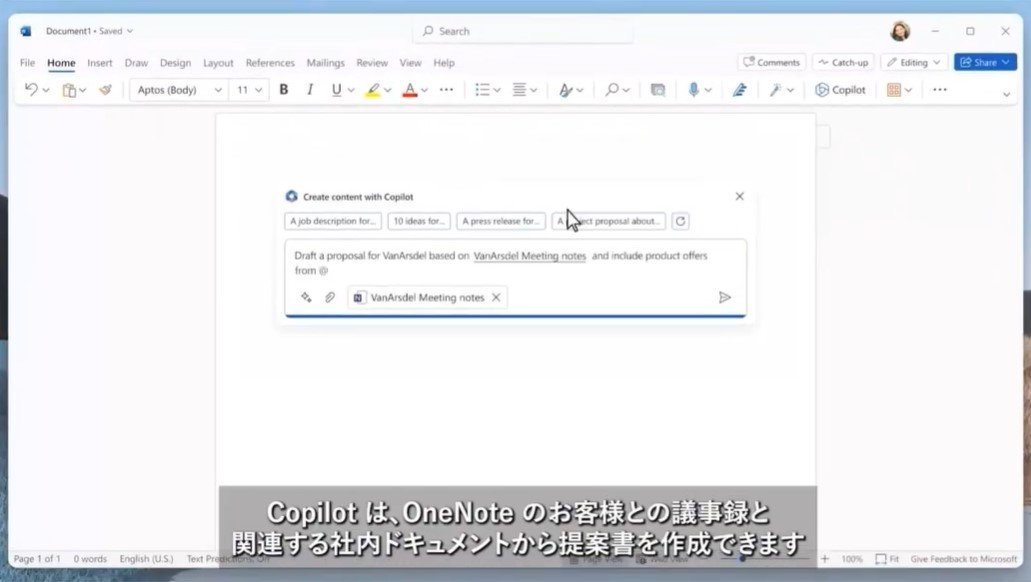Open the Document1 Saved title dropdown
The width and height of the screenshot is (1031, 582).
coord(89,31)
